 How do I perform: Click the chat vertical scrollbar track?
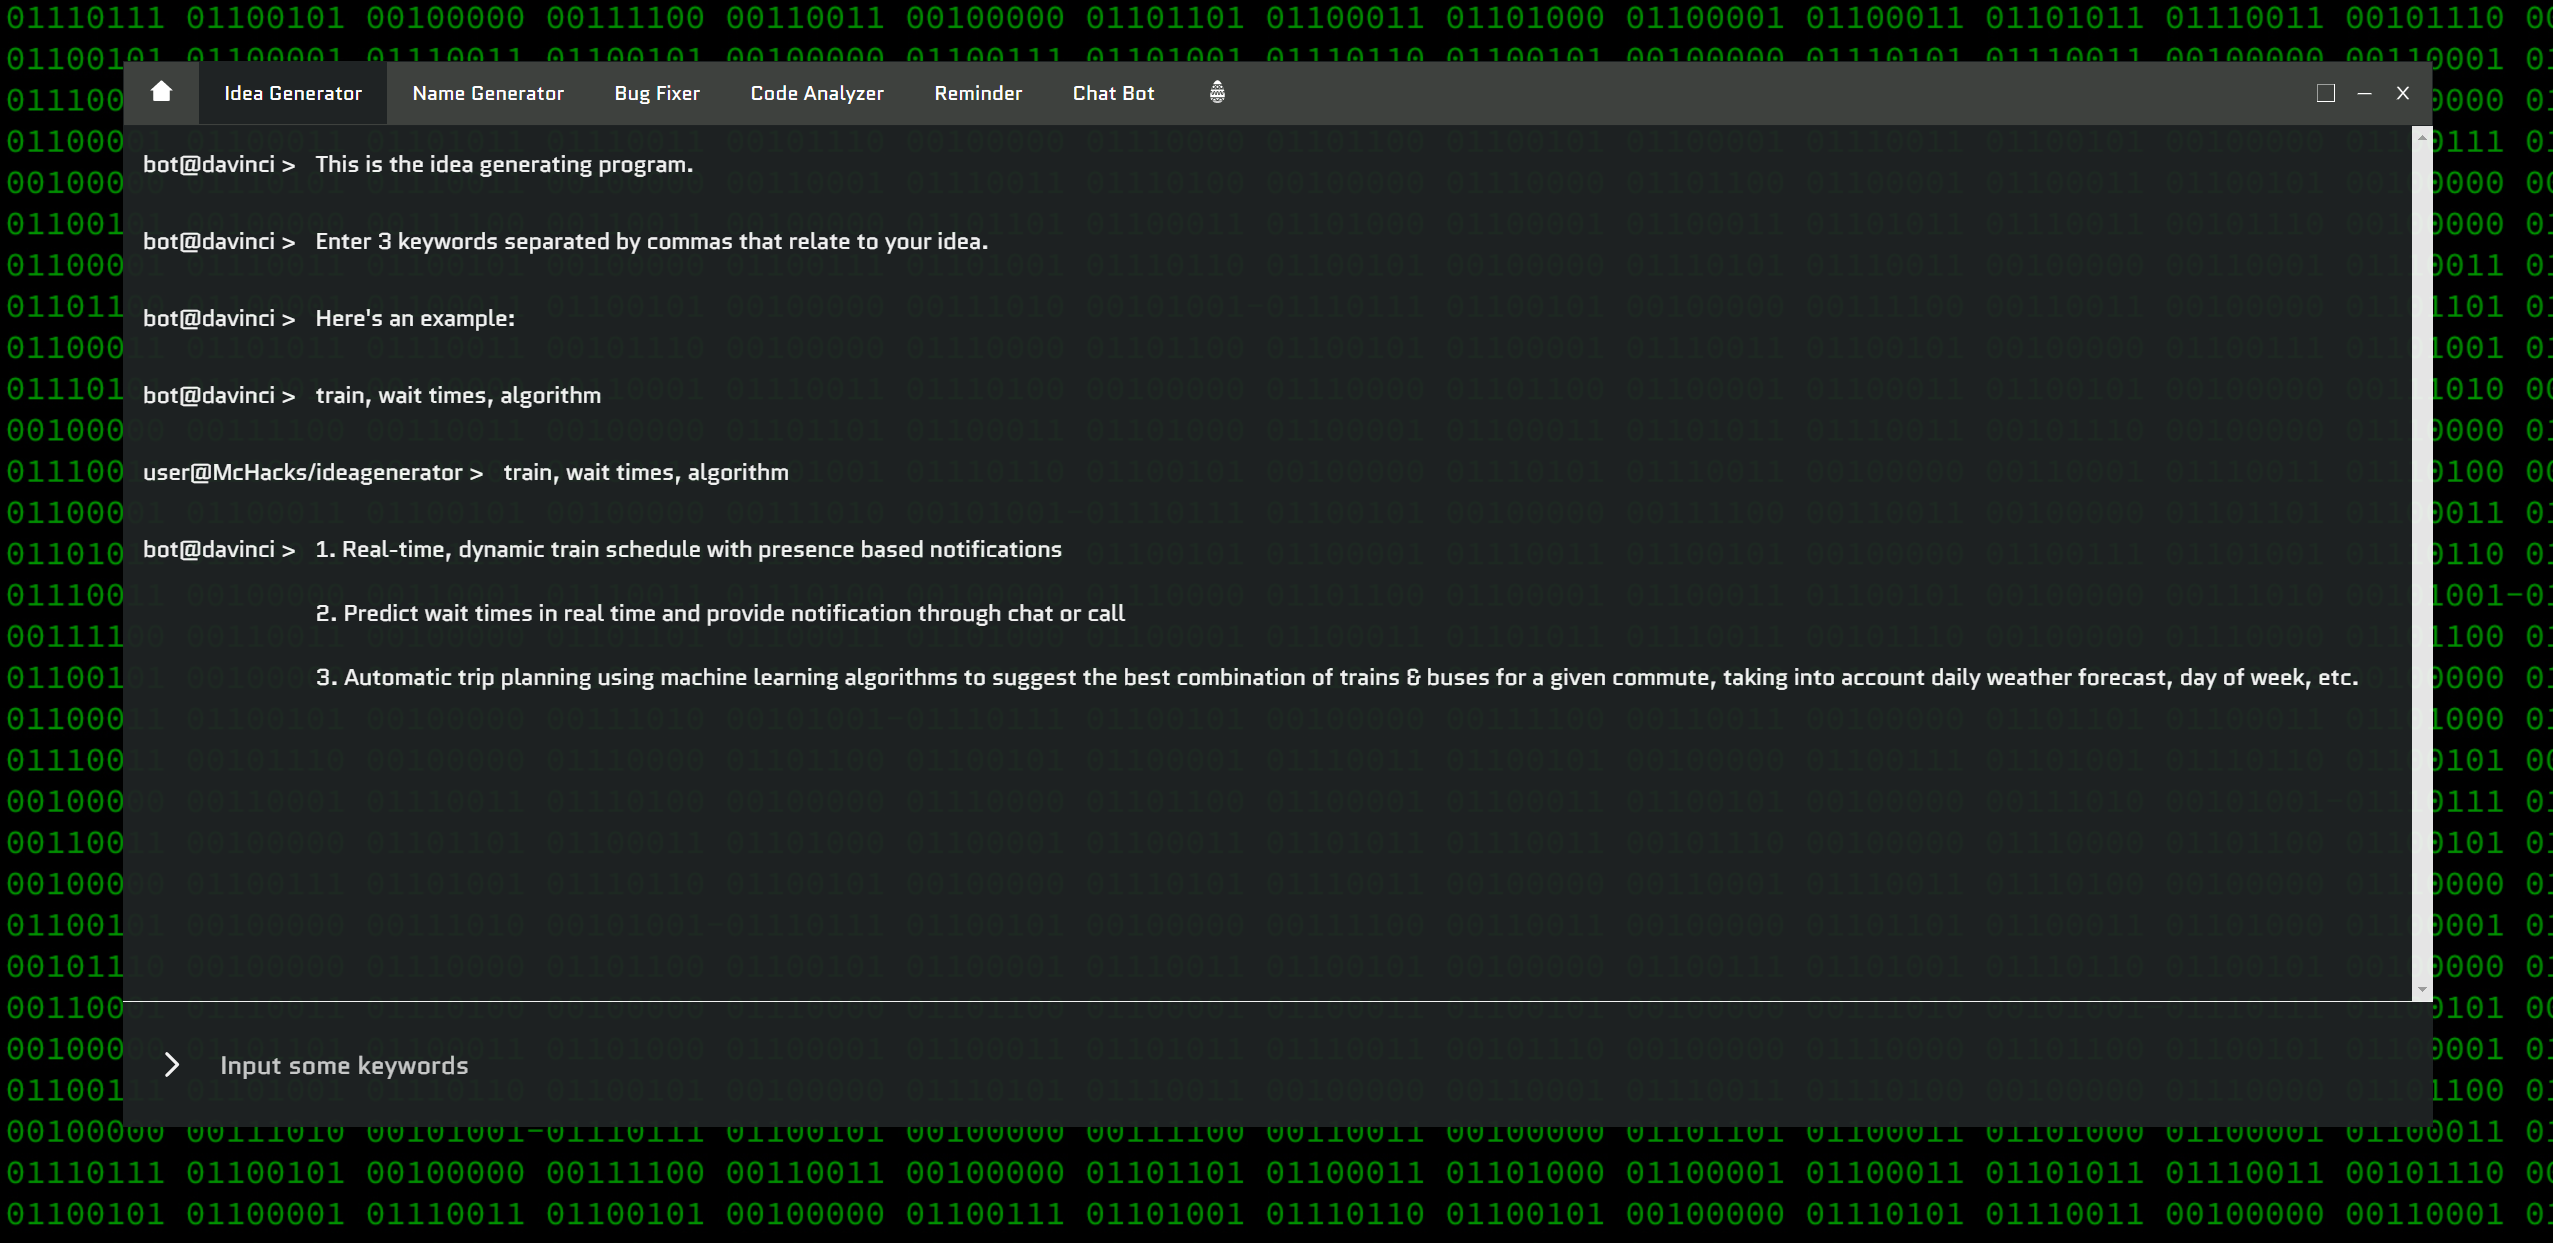pos(2422,560)
